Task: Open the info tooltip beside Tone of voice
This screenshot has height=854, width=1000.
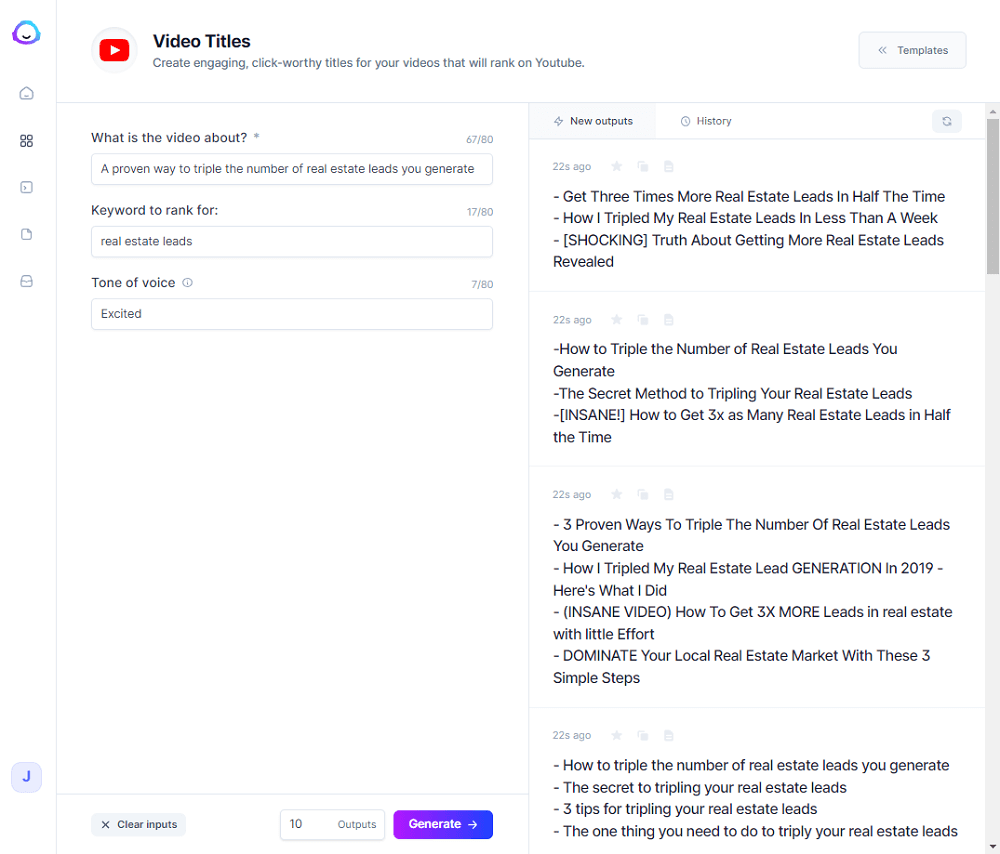Action: [x=186, y=283]
